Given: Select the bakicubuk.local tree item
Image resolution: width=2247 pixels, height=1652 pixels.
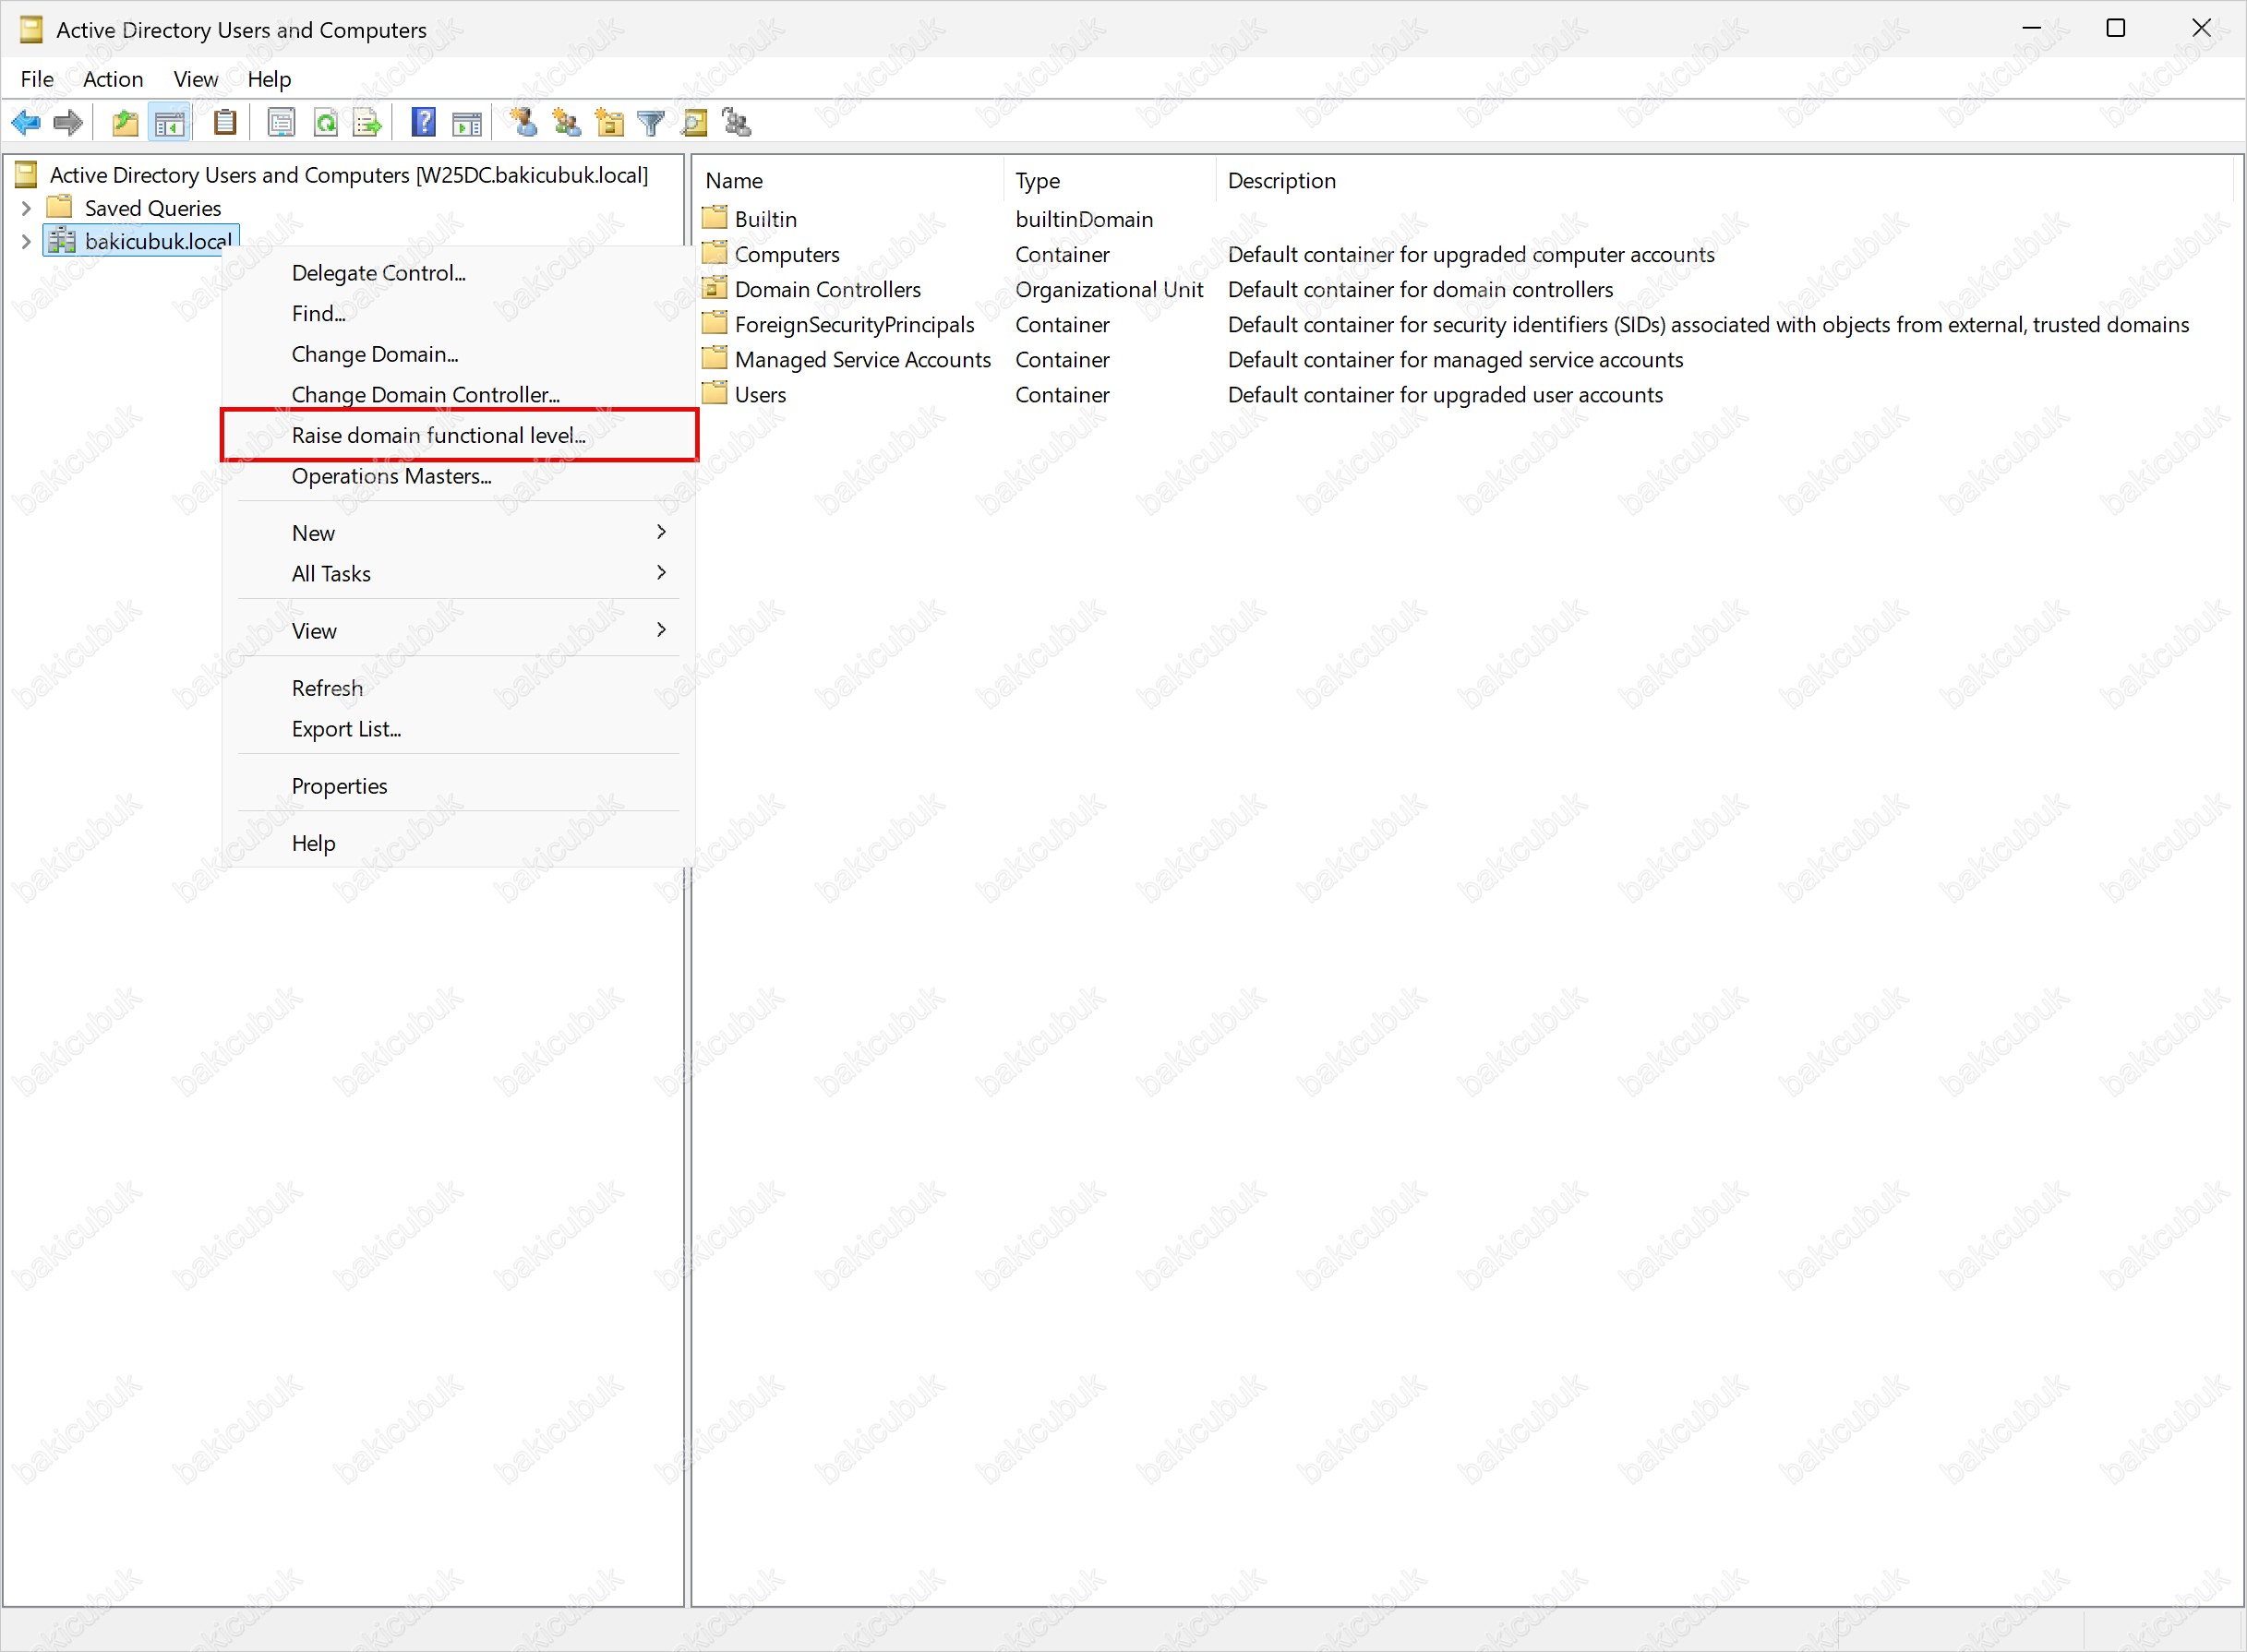Looking at the screenshot, I should [158, 241].
